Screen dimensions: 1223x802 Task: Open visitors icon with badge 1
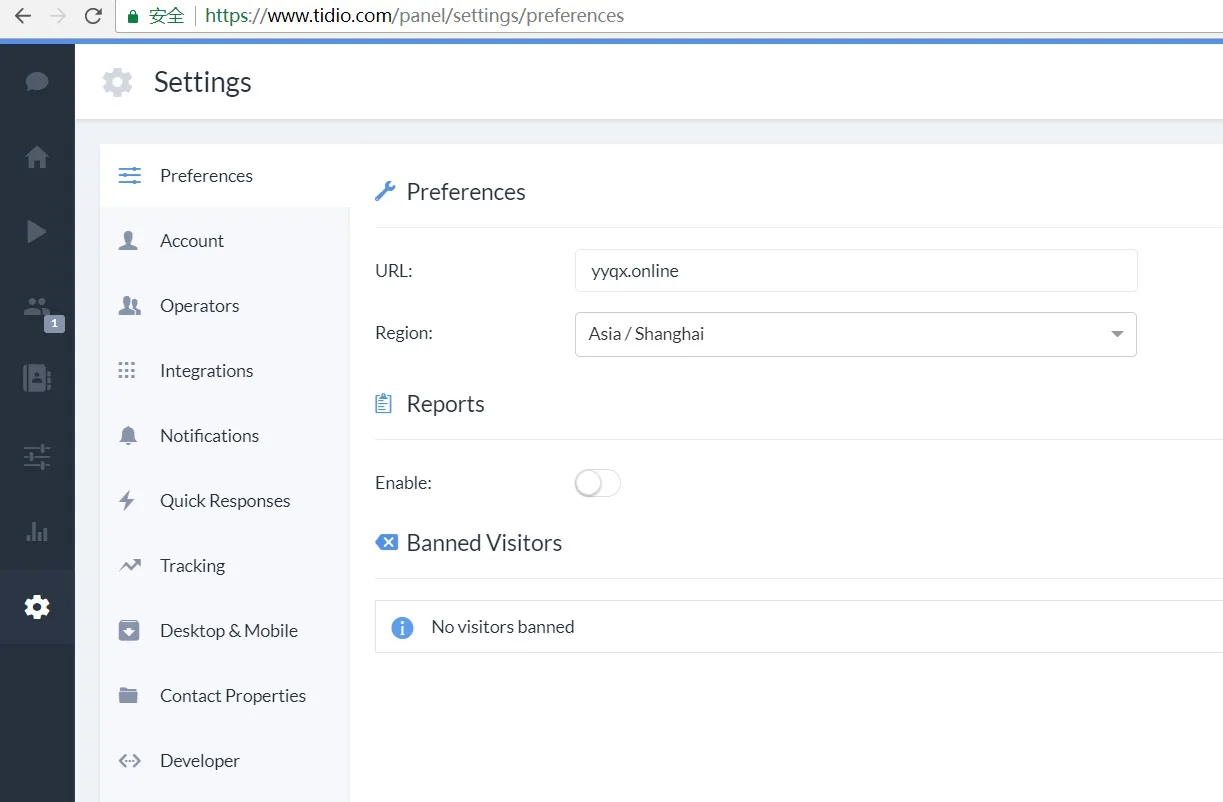pyautogui.click(x=38, y=308)
